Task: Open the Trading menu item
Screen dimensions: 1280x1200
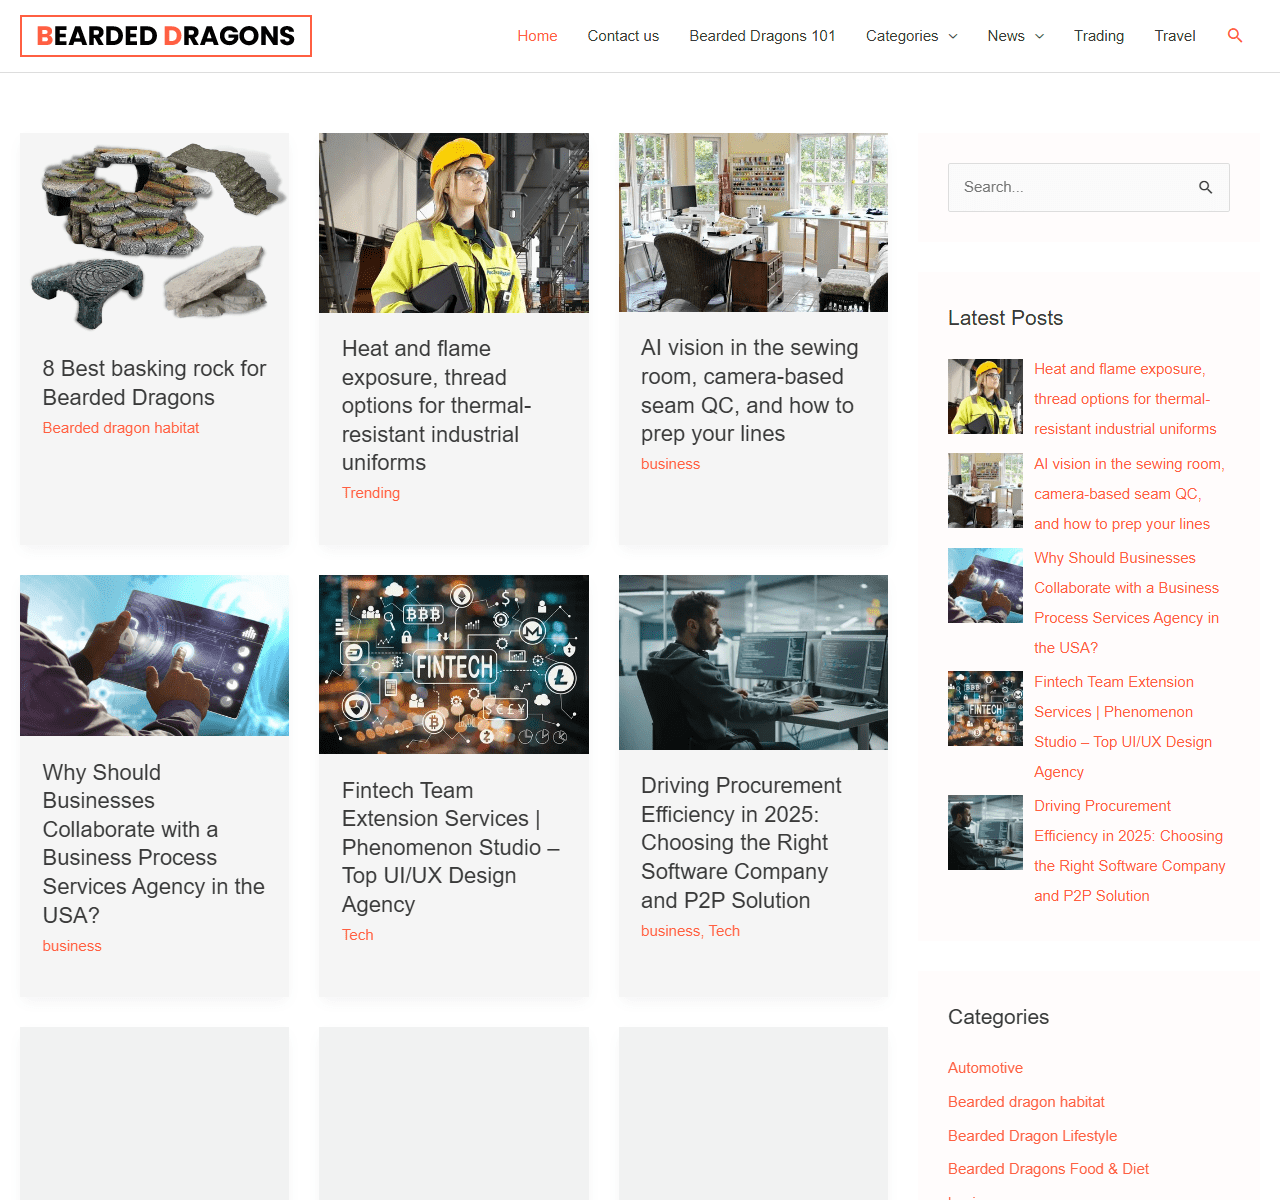Action: point(1098,36)
